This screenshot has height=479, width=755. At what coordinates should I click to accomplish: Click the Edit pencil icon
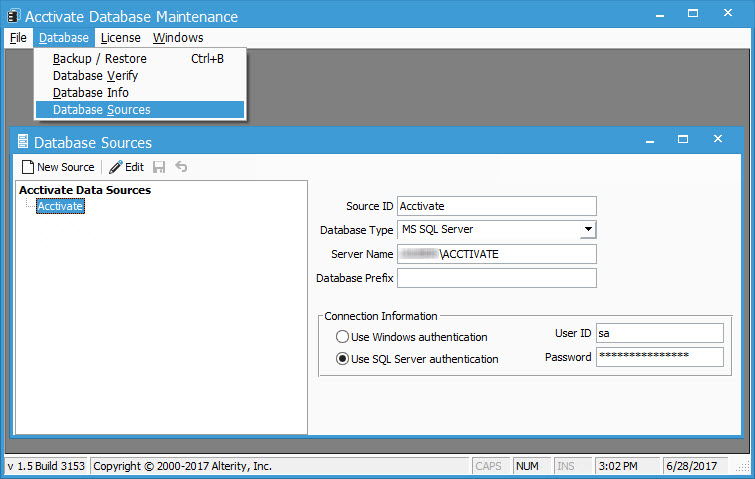[x=116, y=167]
